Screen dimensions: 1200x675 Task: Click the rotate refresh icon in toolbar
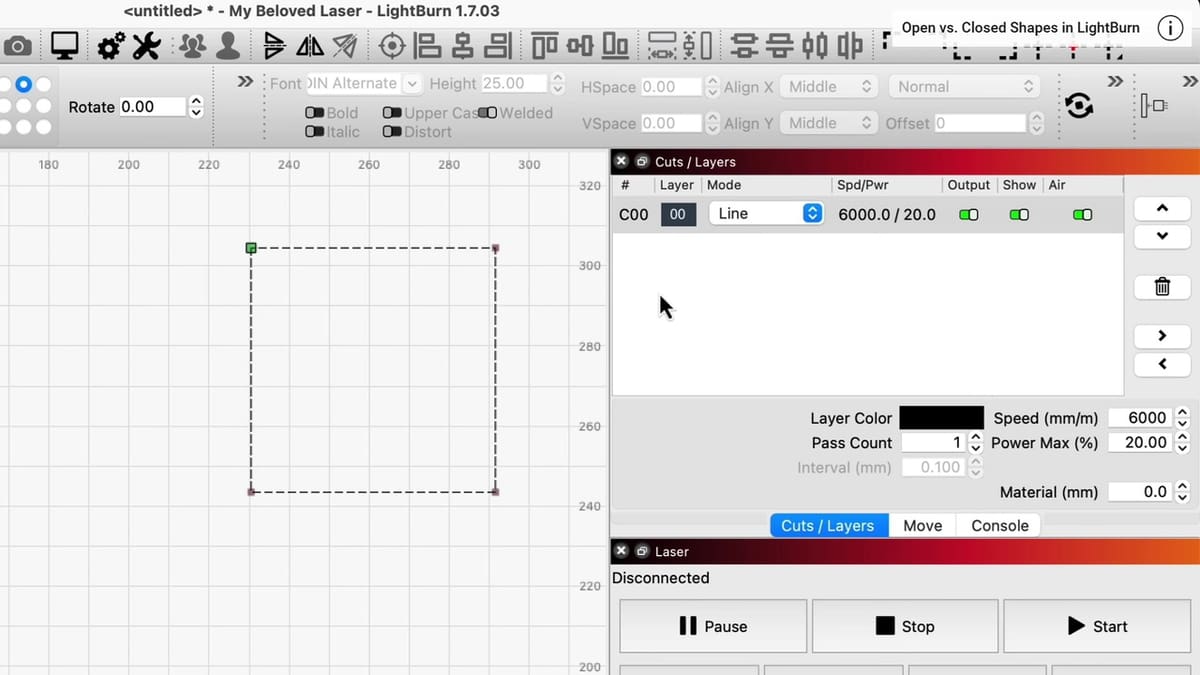[1078, 105]
